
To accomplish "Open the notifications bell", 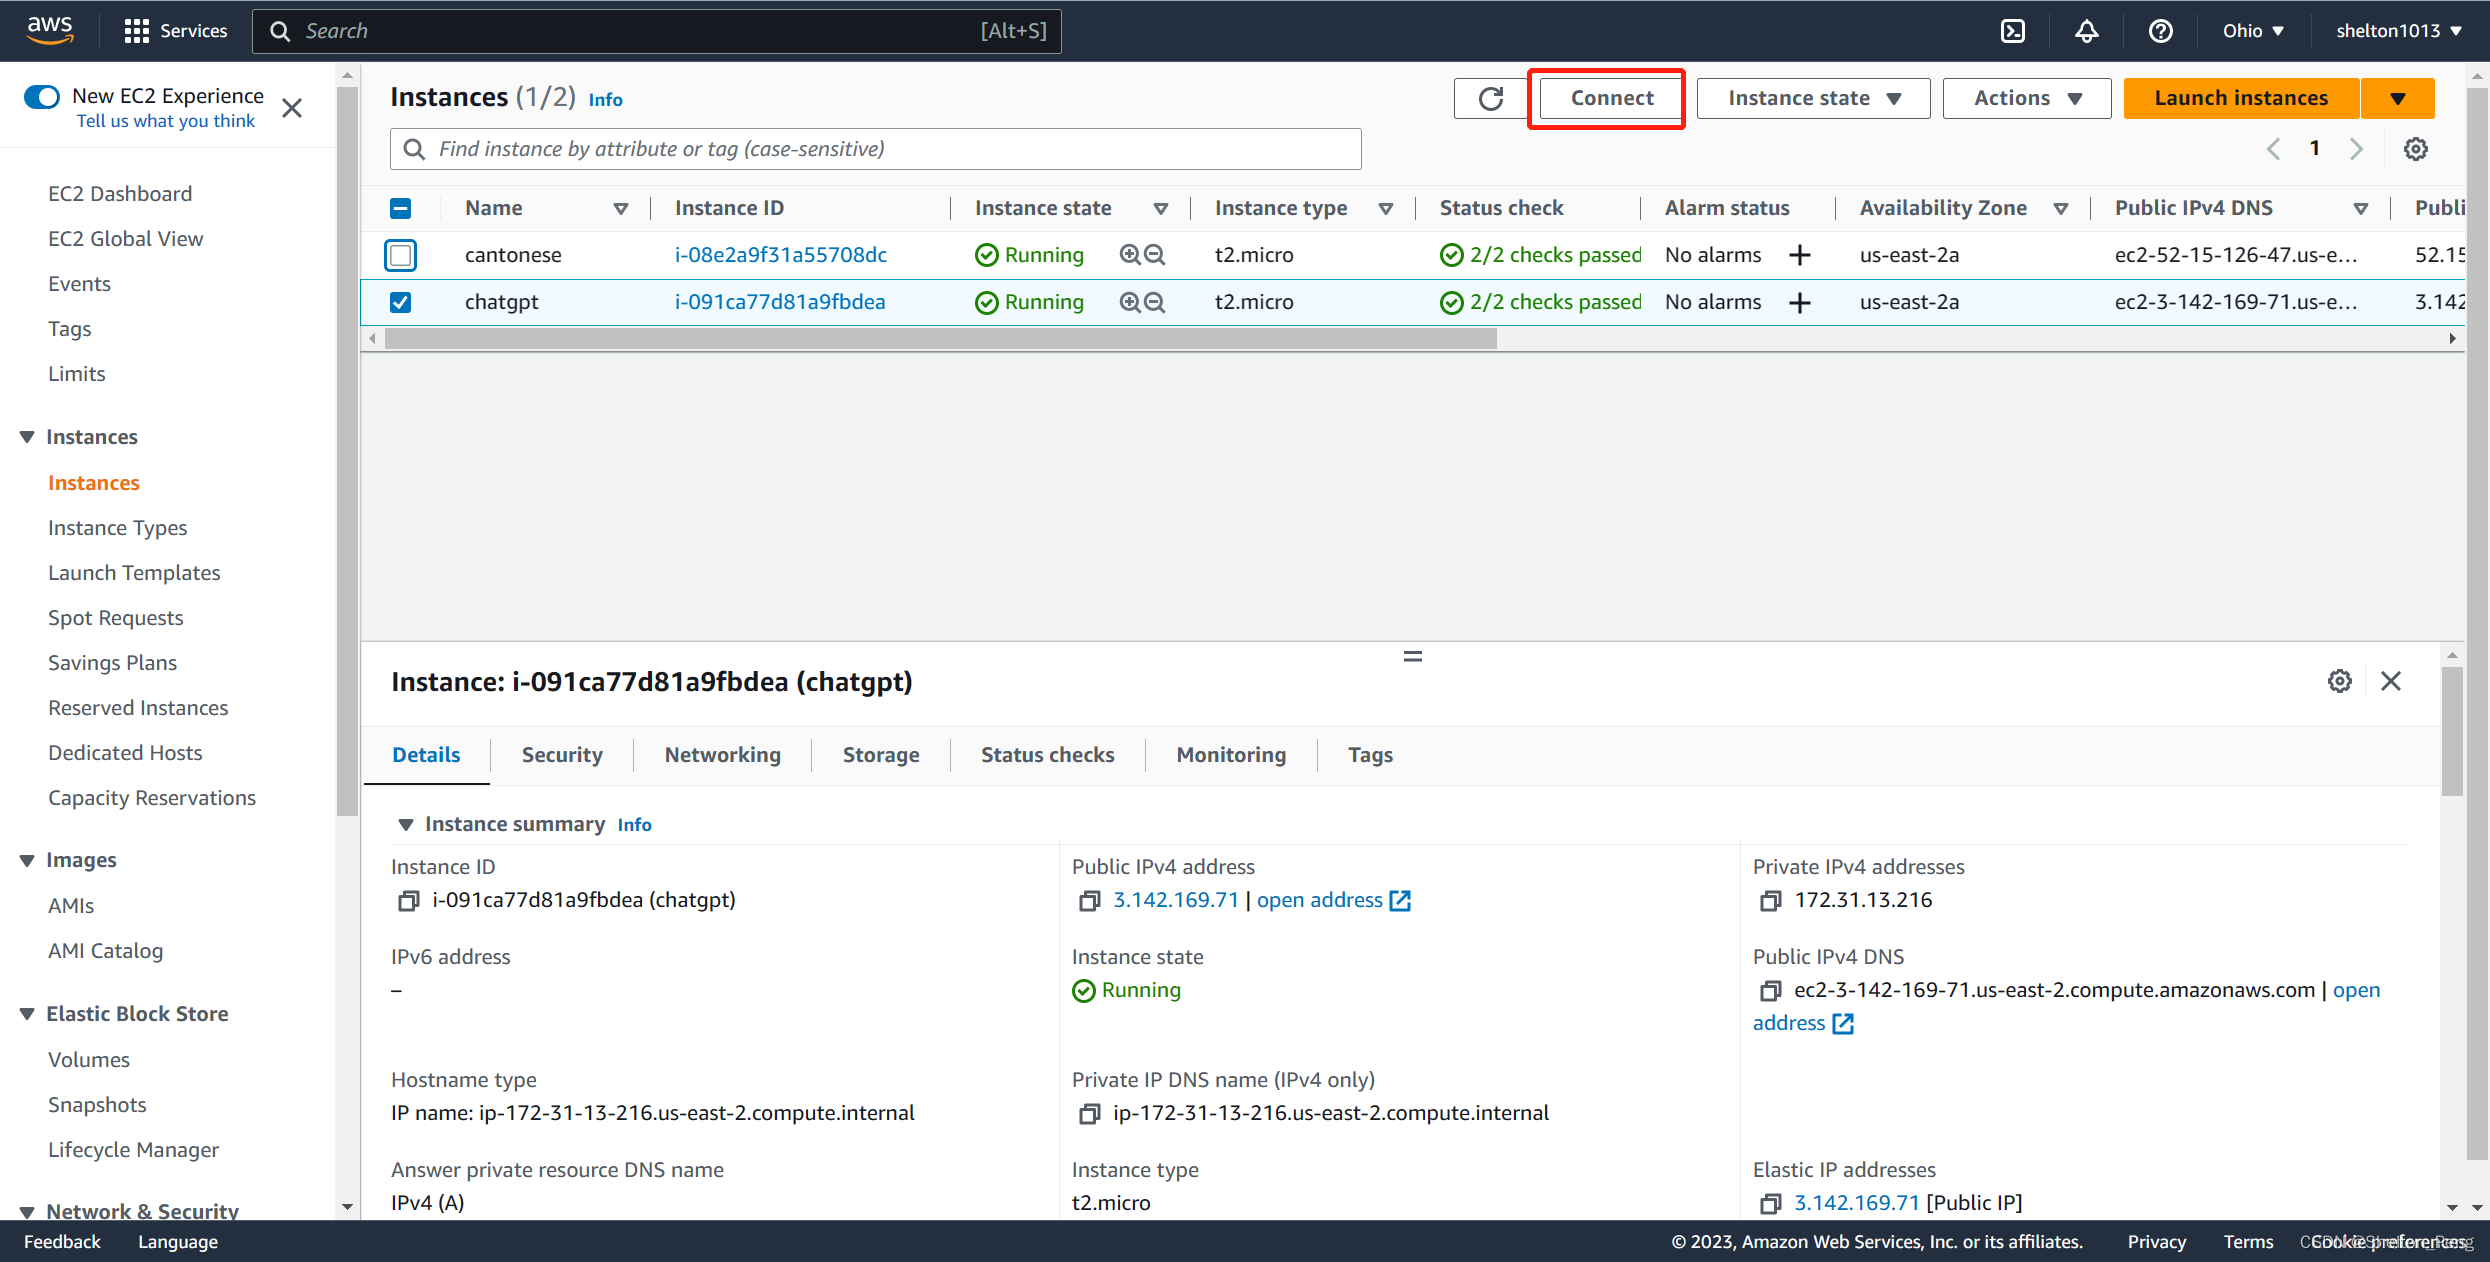I will tap(2086, 31).
